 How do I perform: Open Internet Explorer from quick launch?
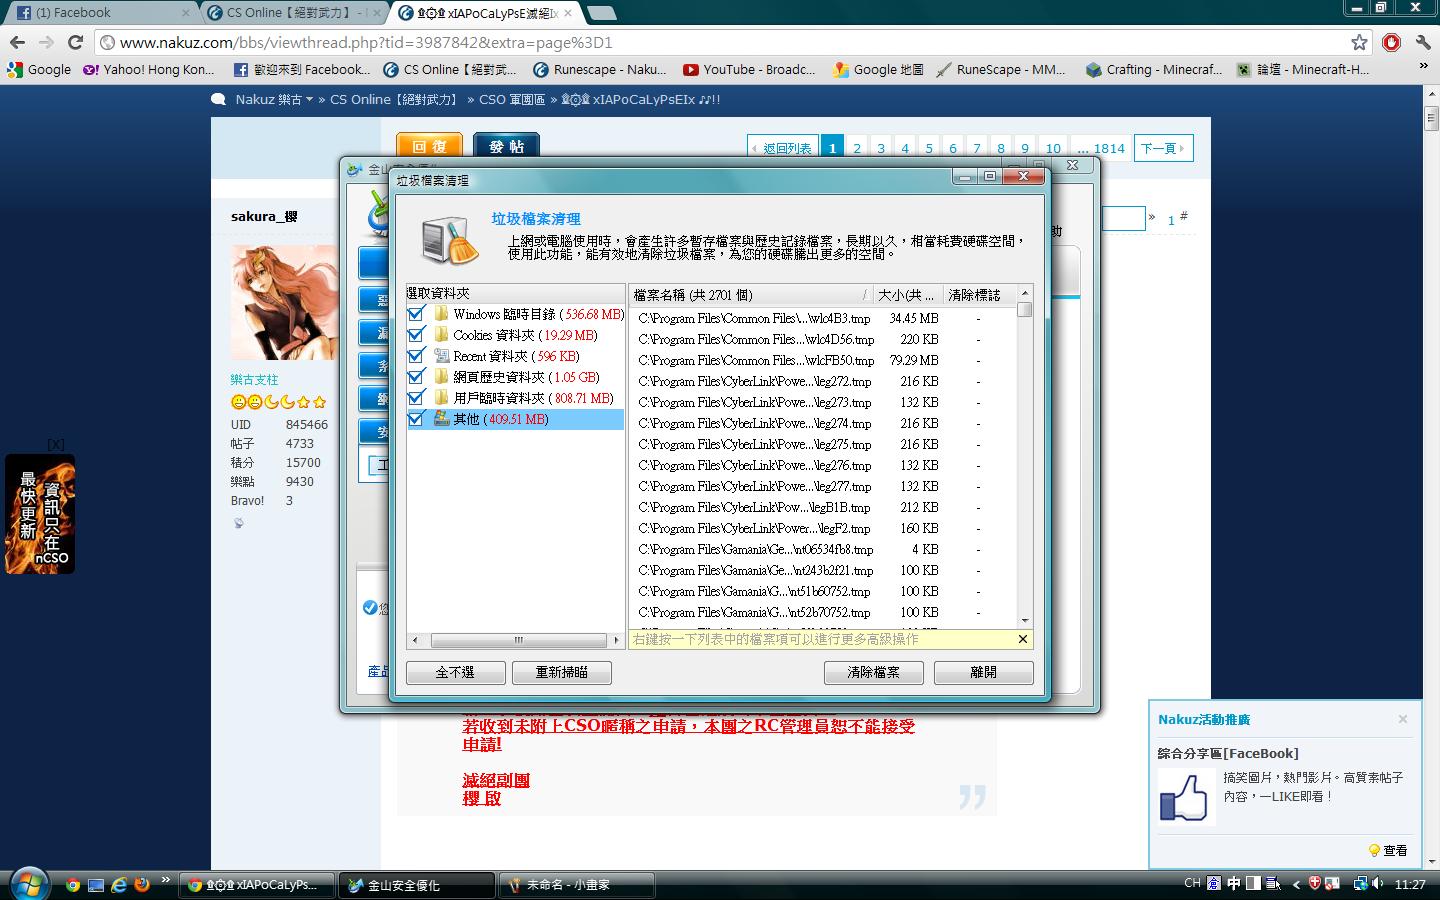pos(119,885)
